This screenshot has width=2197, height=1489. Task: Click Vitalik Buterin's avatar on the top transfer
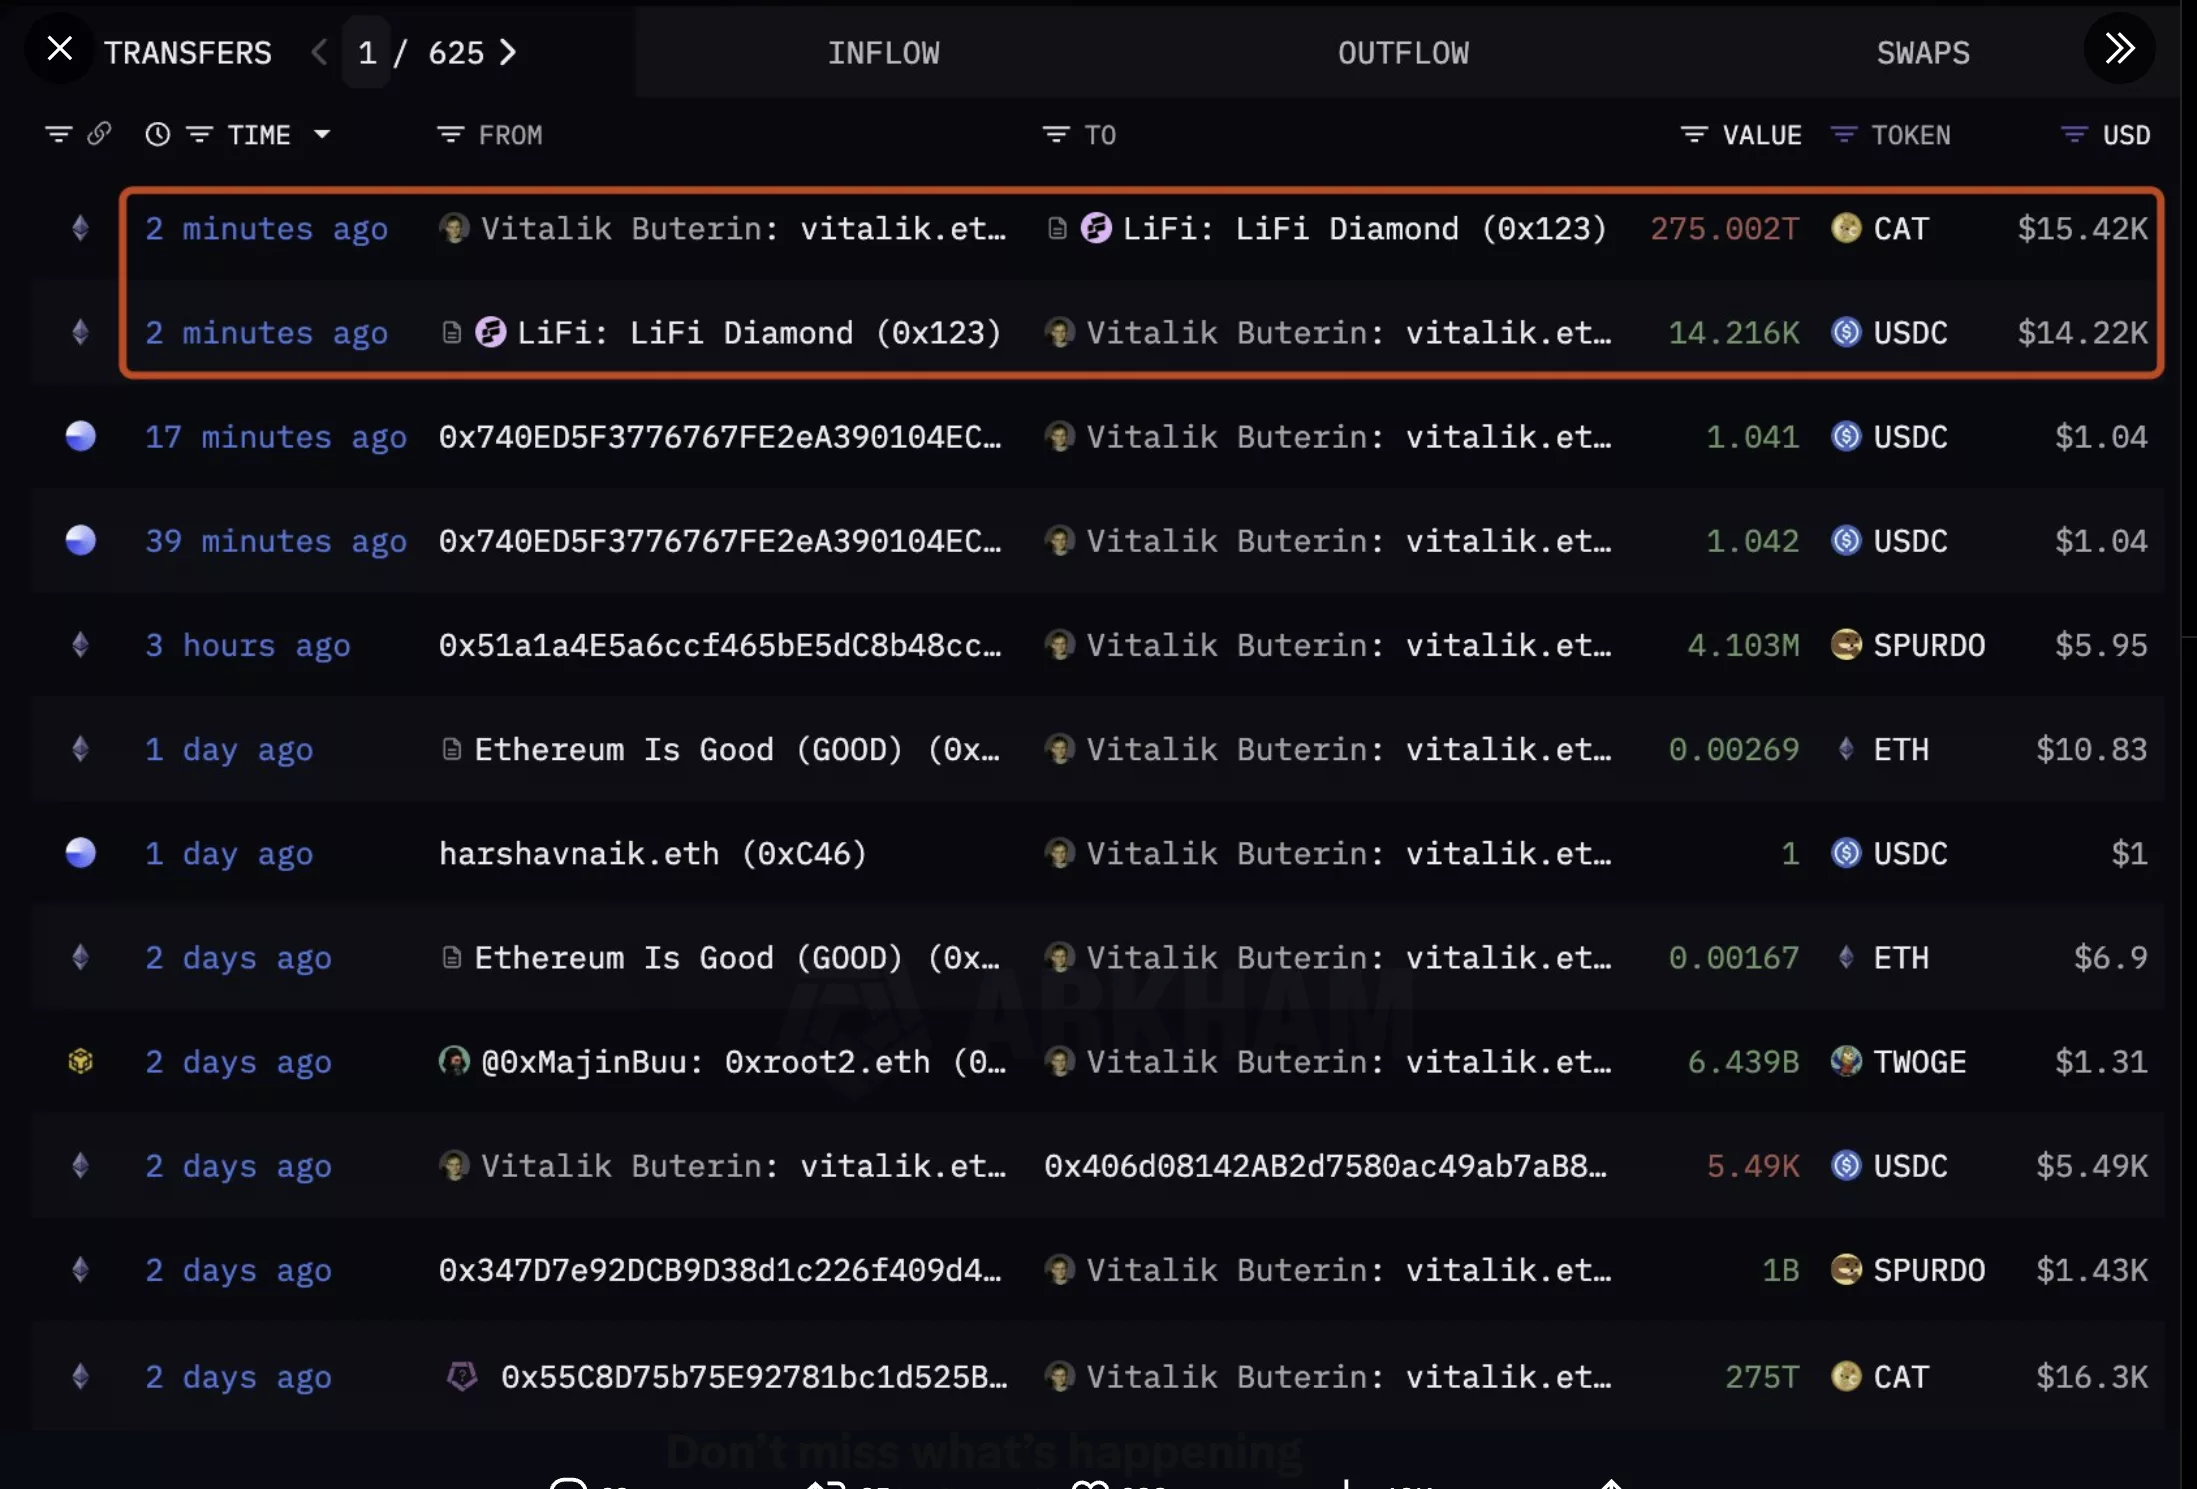click(x=456, y=228)
